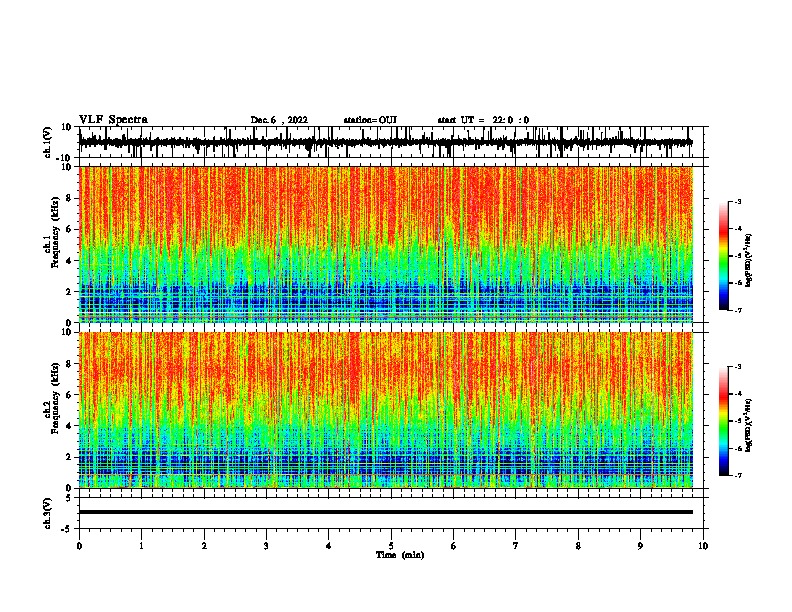Click time axis tick label "7"
The width and height of the screenshot is (792, 612).
click(516, 546)
